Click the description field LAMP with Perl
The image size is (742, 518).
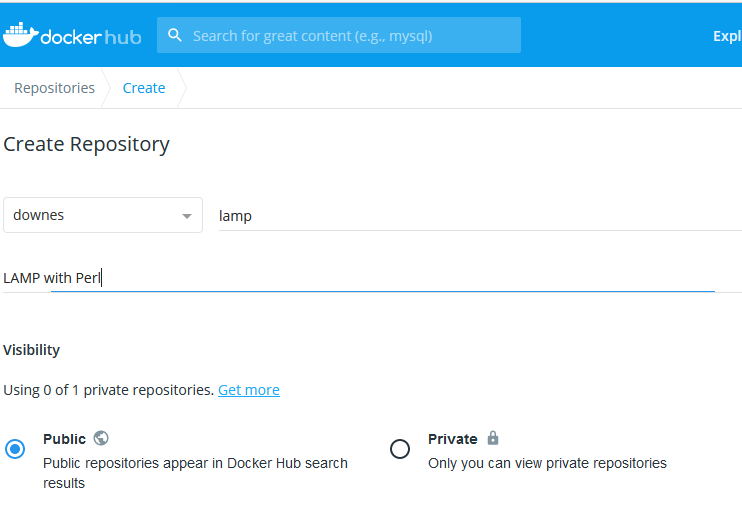click(372, 278)
